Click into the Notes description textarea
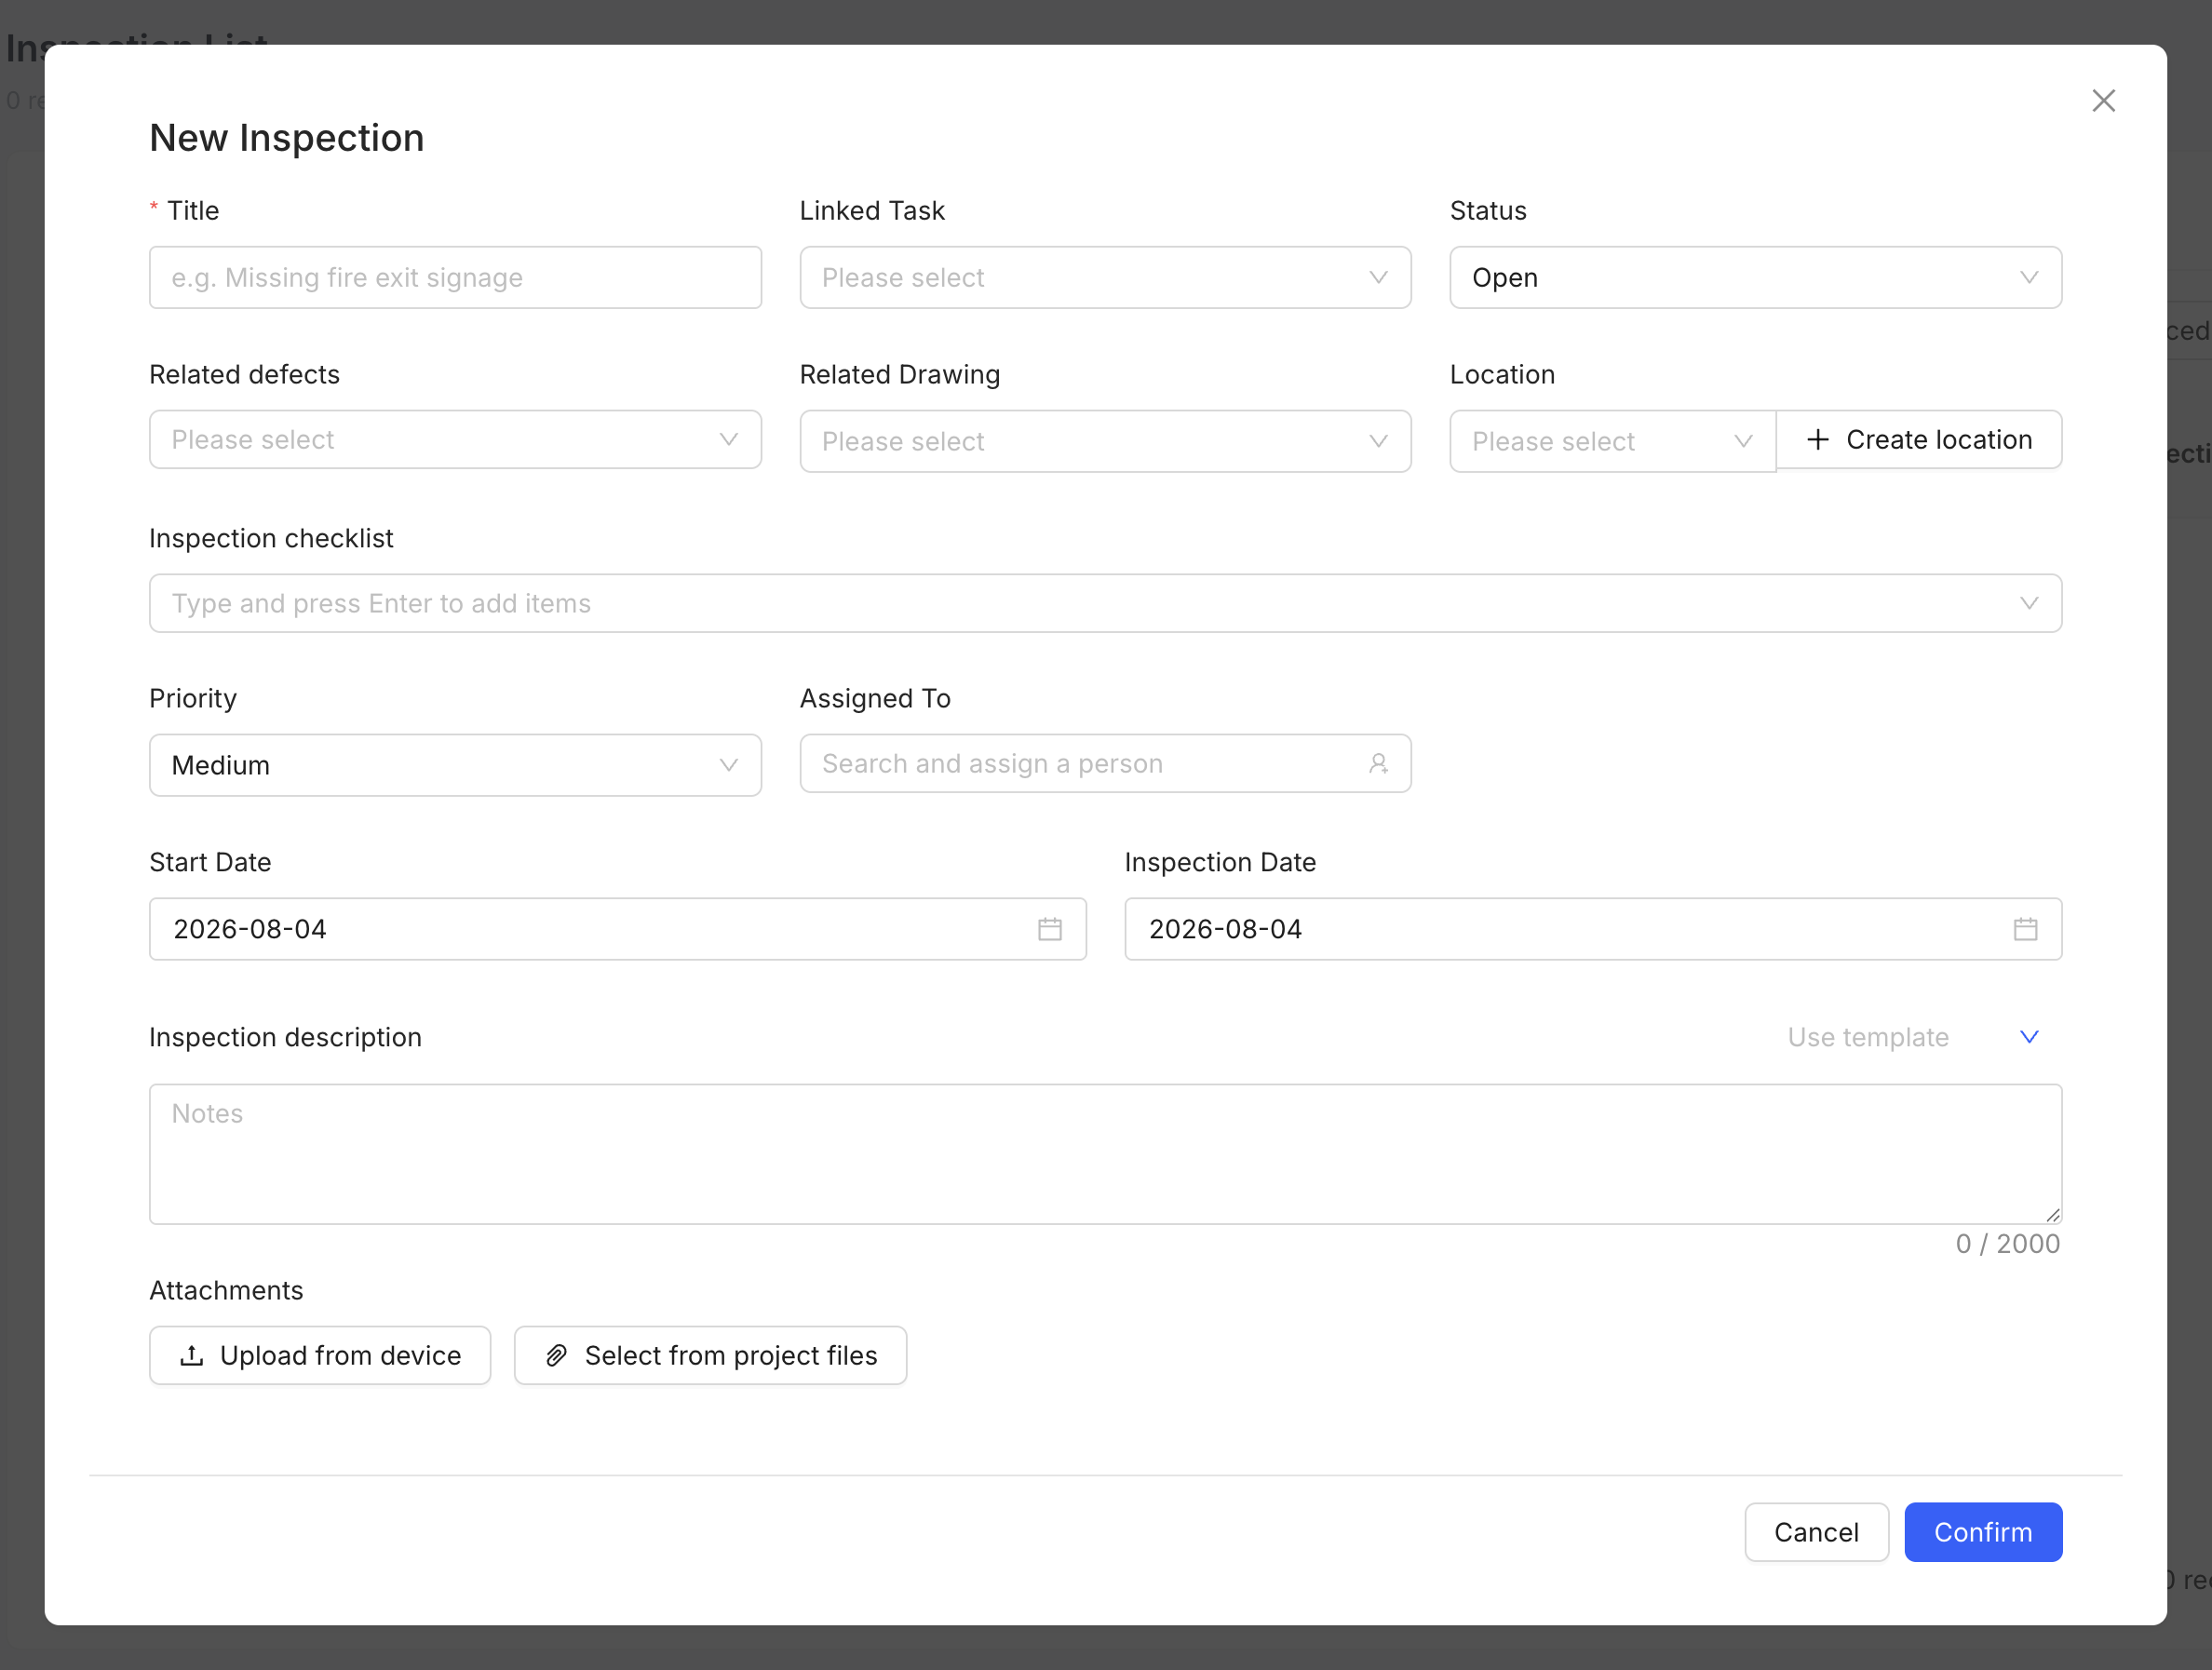 pyautogui.click(x=1105, y=1155)
